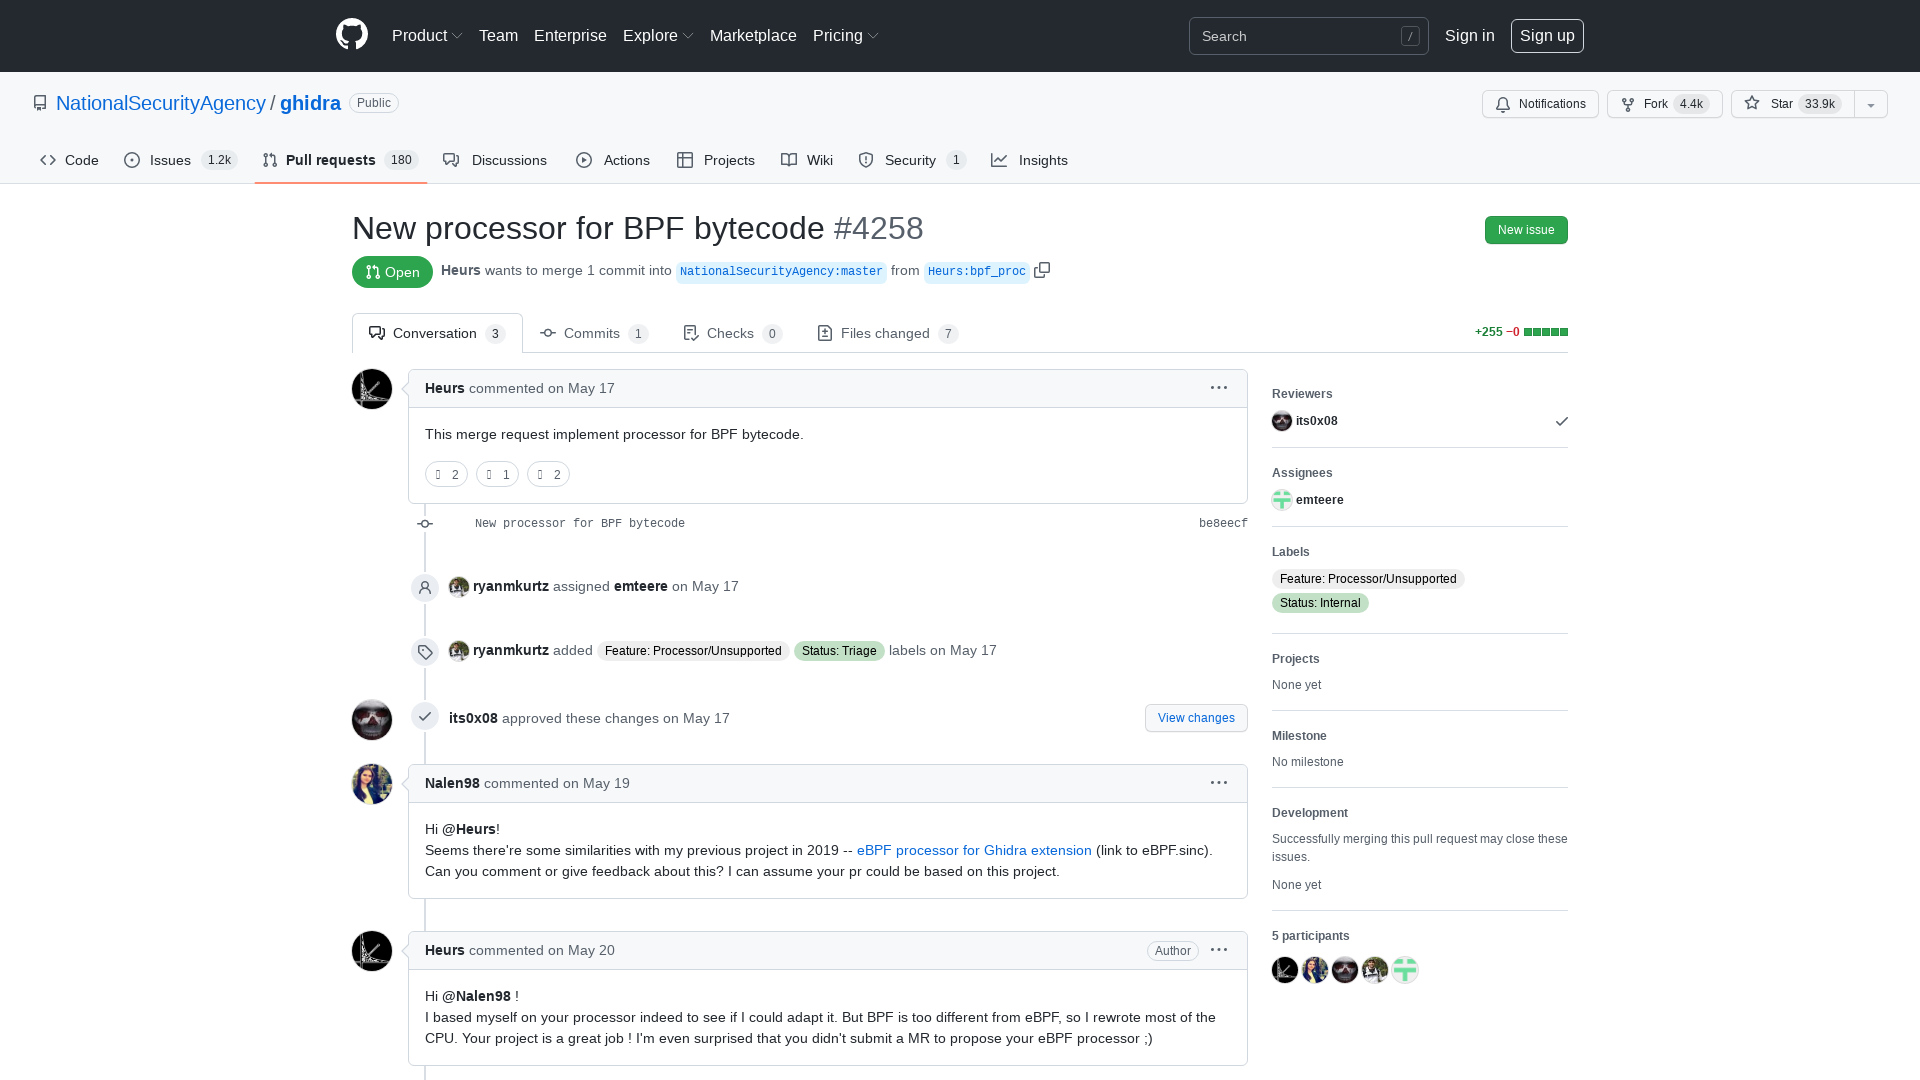The width and height of the screenshot is (1920, 1080).
Task: Click the last reaction button with count 2
Action: 548,474
